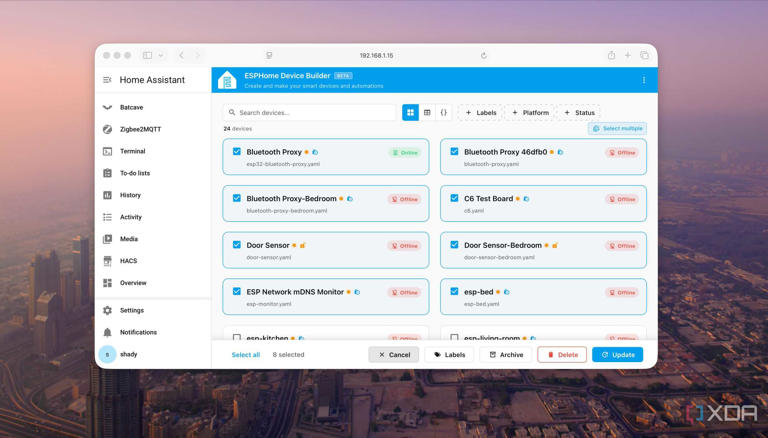This screenshot has width=768, height=438.
Task: Add a Status filter
Action: point(579,113)
